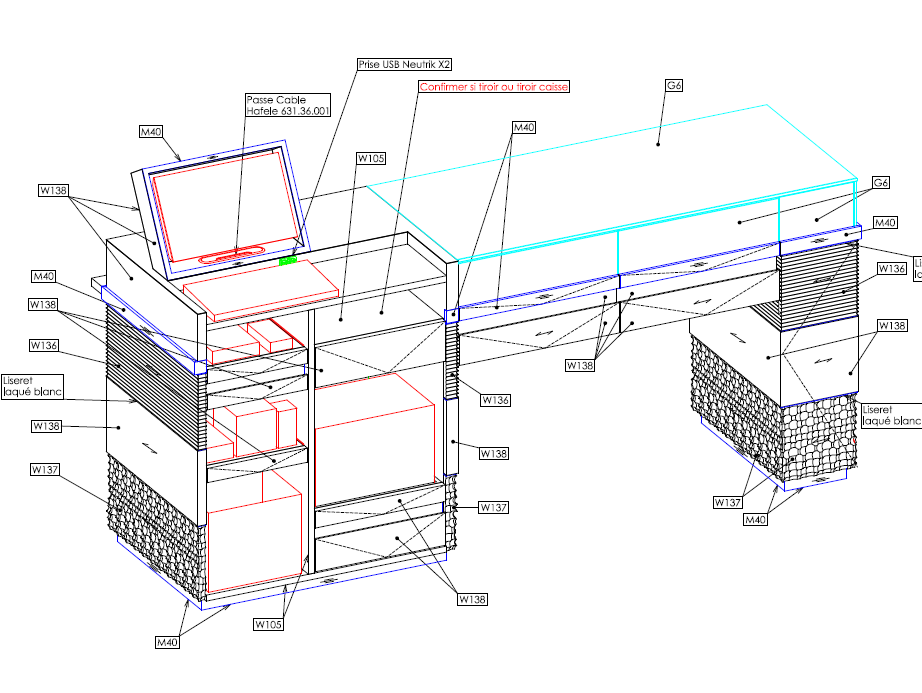
Task: Select the red cable pass oval under the screen
Action: pyautogui.click(x=231, y=256)
